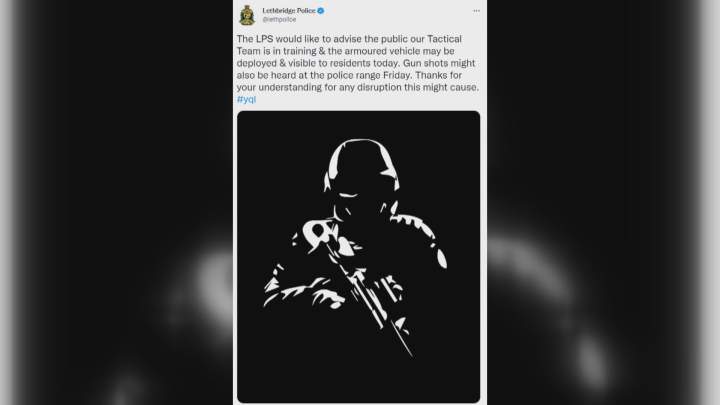Open the three-dot more options menu
The width and height of the screenshot is (720, 405).
476,11
